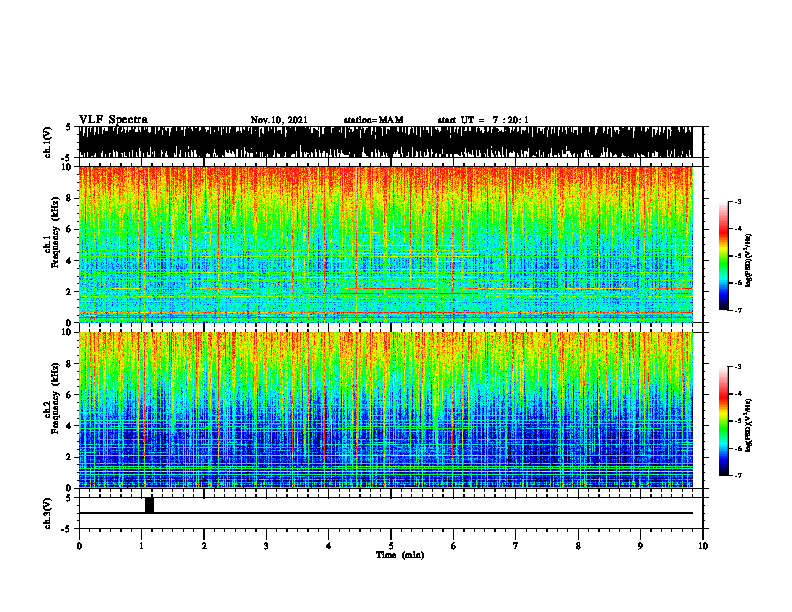Viewport: 792px width, 612px height.
Task: Click the "-7" label on ch.2 colorbar
Action: 737,475
